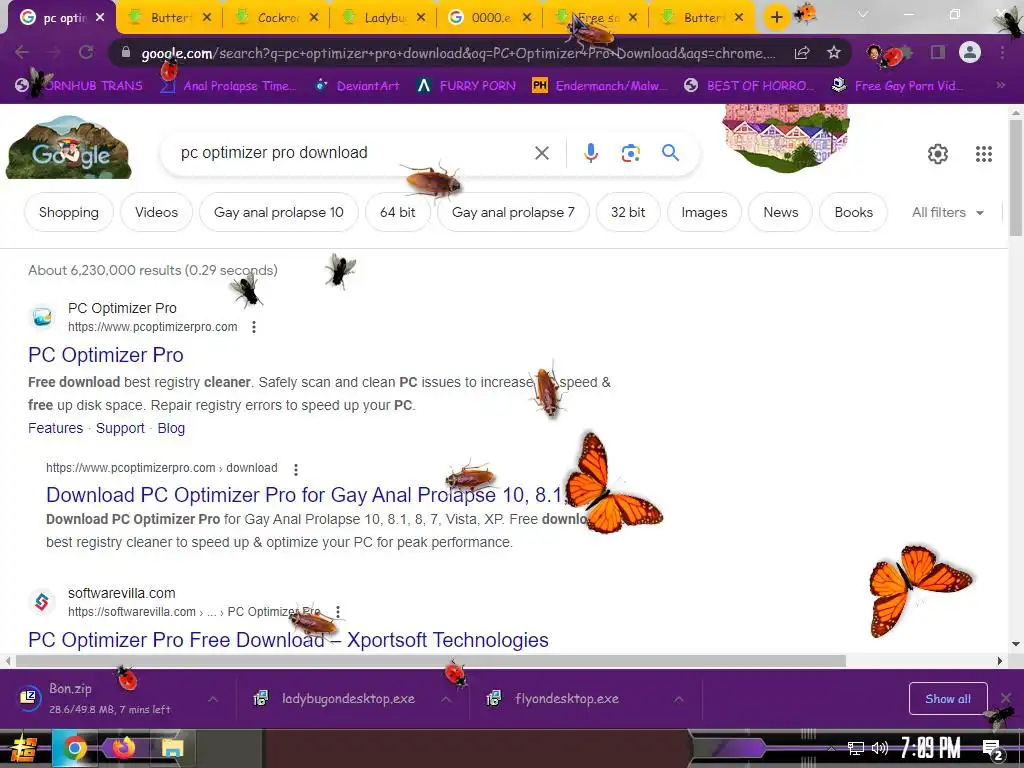This screenshot has height=768, width=1024.
Task: View site information lock icon
Action: [126, 53]
